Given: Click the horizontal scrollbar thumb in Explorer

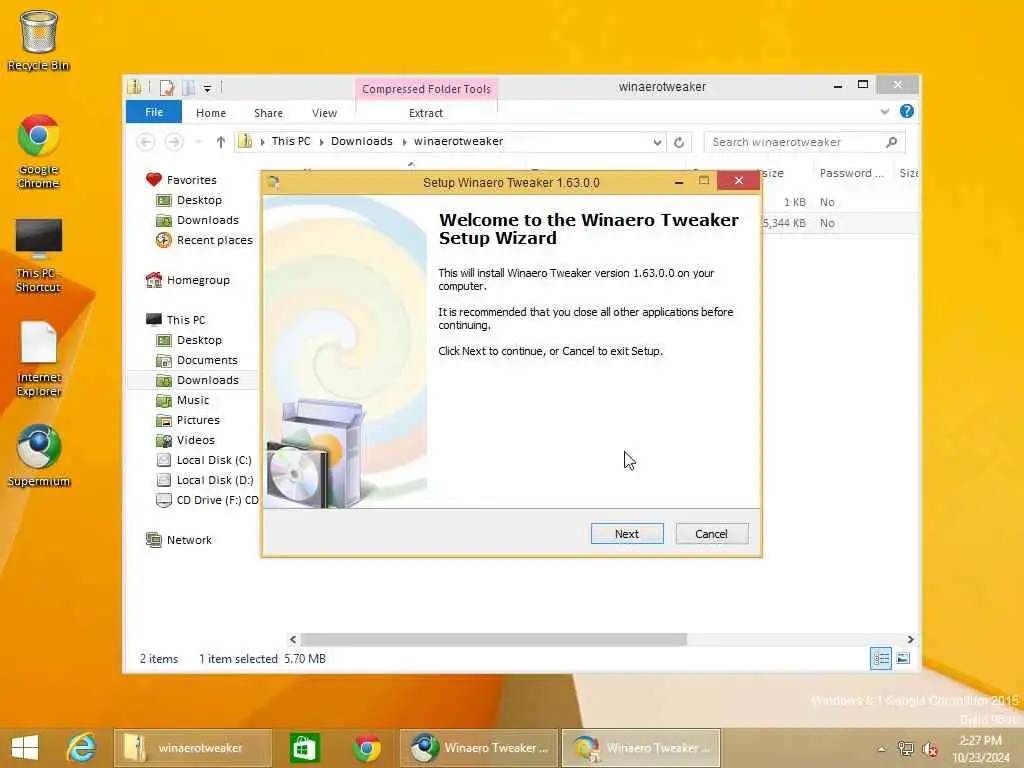Looking at the screenshot, I should coord(493,639).
